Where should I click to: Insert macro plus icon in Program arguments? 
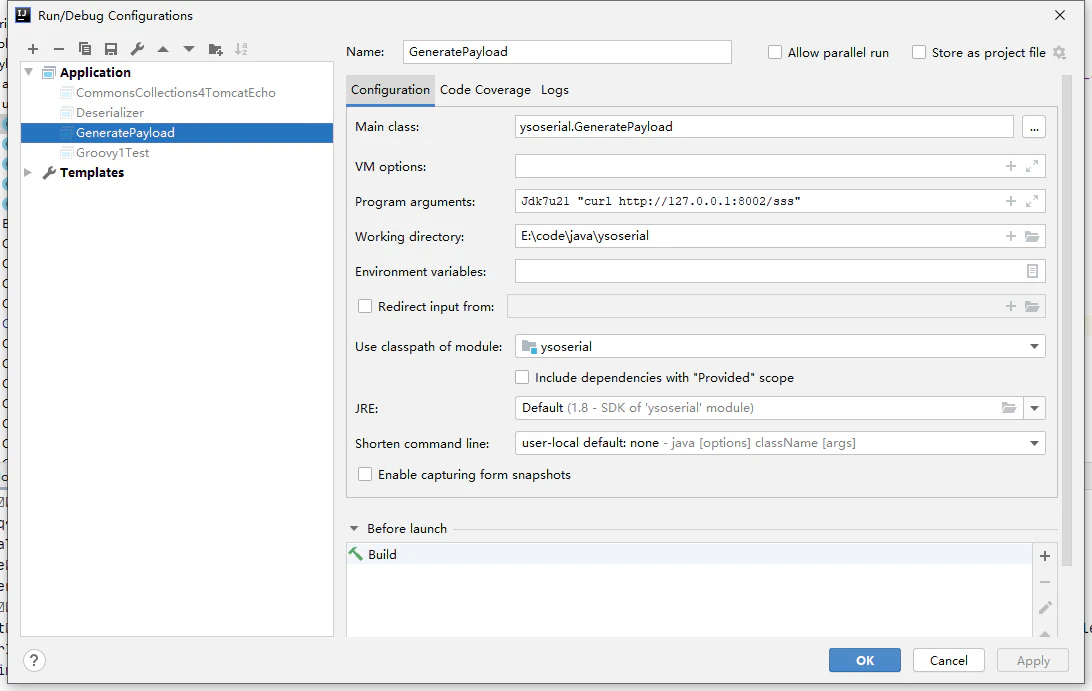tap(1011, 201)
